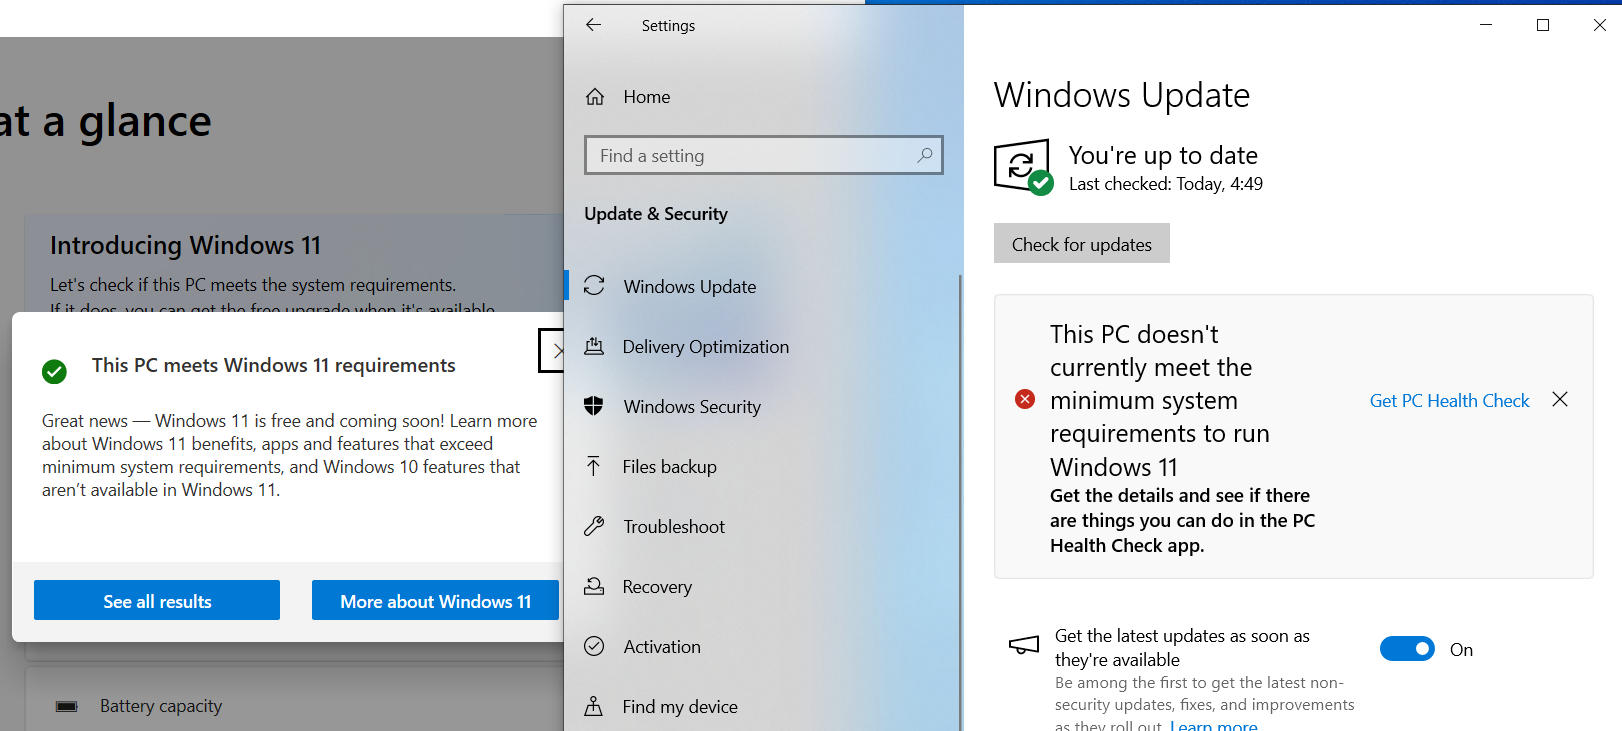Close the PC meets Windows 11 requirements dialog
1622x731 pixels.
[x=552, y=350]
